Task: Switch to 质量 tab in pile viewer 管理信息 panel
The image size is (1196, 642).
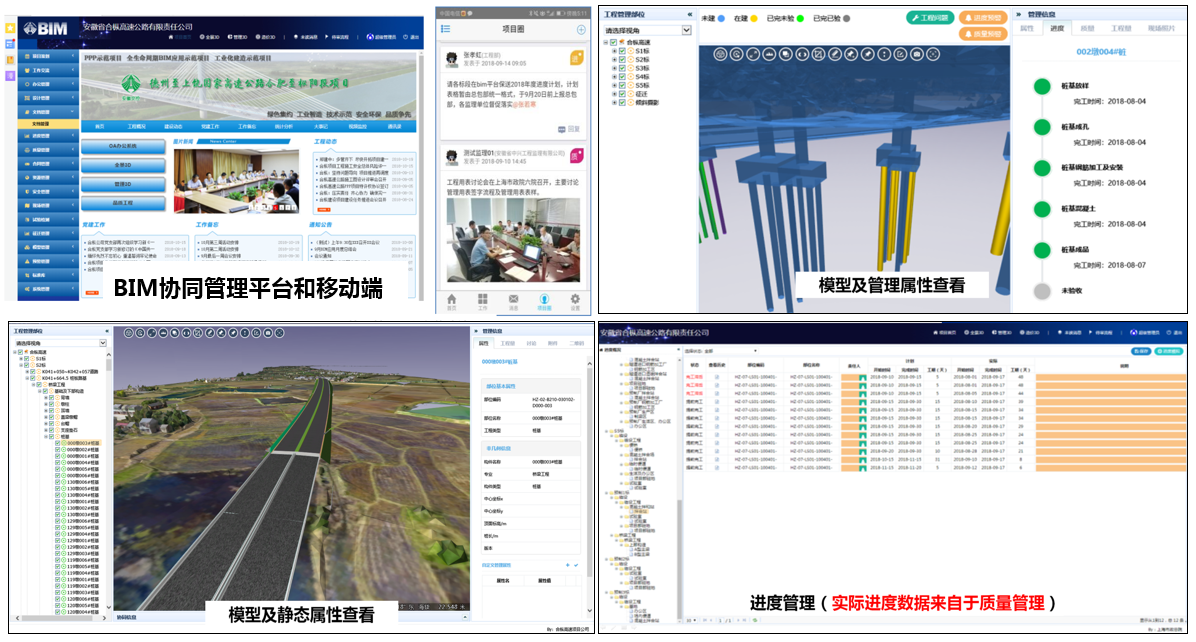Action: (x=1088, y=28)
